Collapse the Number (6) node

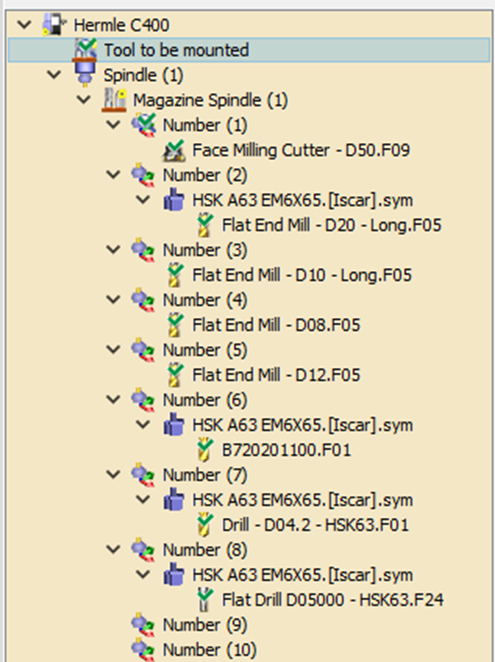click(x=113, y=400)
